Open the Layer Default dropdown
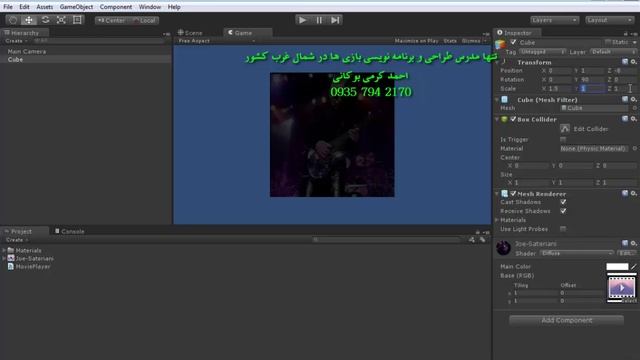The image size is (640, 360). pos(612,52)
